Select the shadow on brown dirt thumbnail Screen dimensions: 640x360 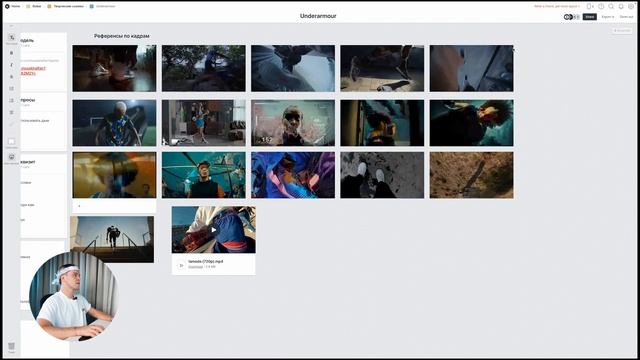pyautogui.click(x=472, y=175)
